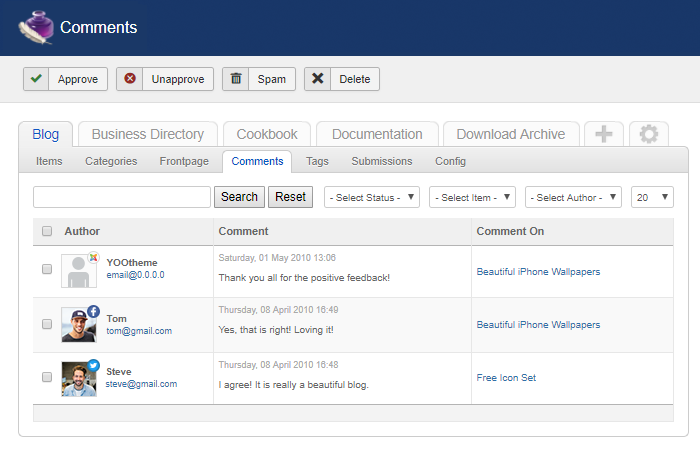The height and width of the screenshot is (450, 700).
Task: Open the Config sub-tab
Action: click(x=450, y=161)
